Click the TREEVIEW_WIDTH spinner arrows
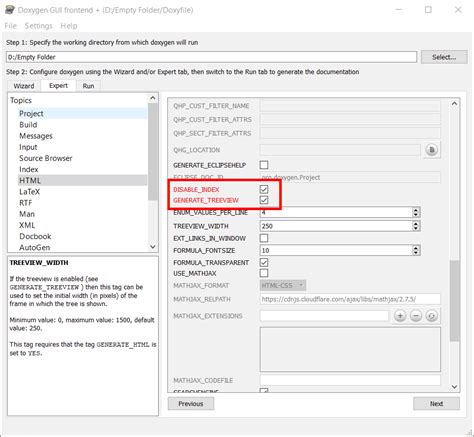 (x=415, y=226)
